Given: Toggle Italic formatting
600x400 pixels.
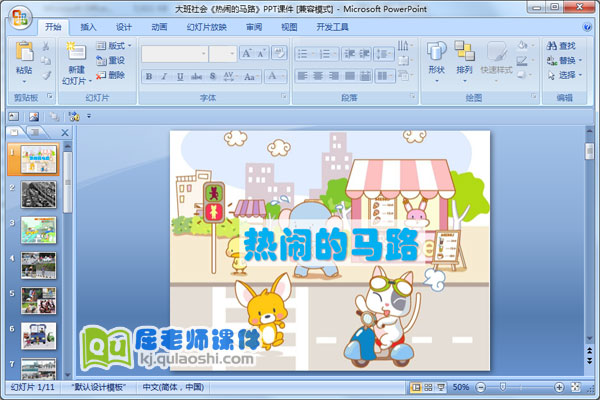Looking at the screenshot, I should [x=164, y=77].
